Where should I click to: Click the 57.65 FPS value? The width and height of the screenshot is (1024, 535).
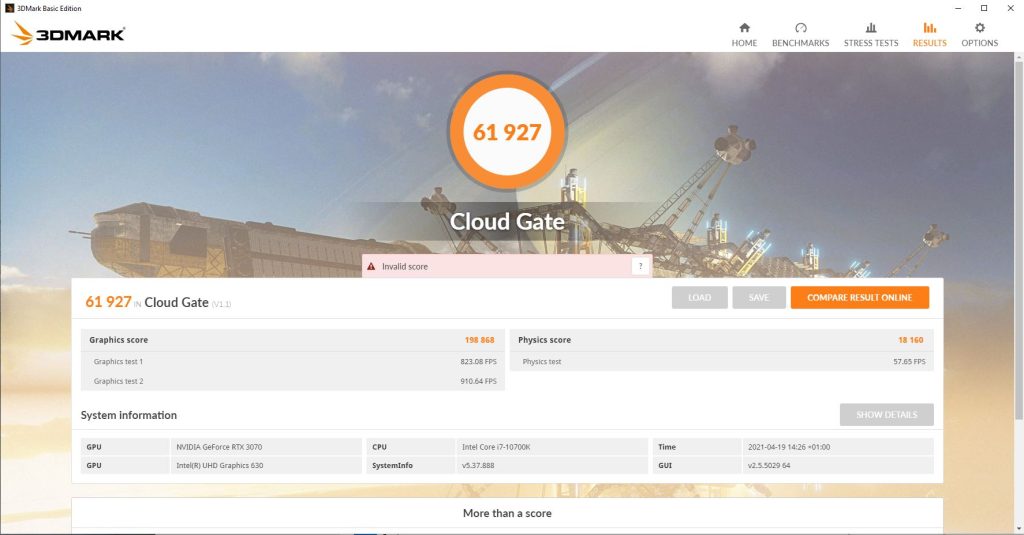point(909,361)
